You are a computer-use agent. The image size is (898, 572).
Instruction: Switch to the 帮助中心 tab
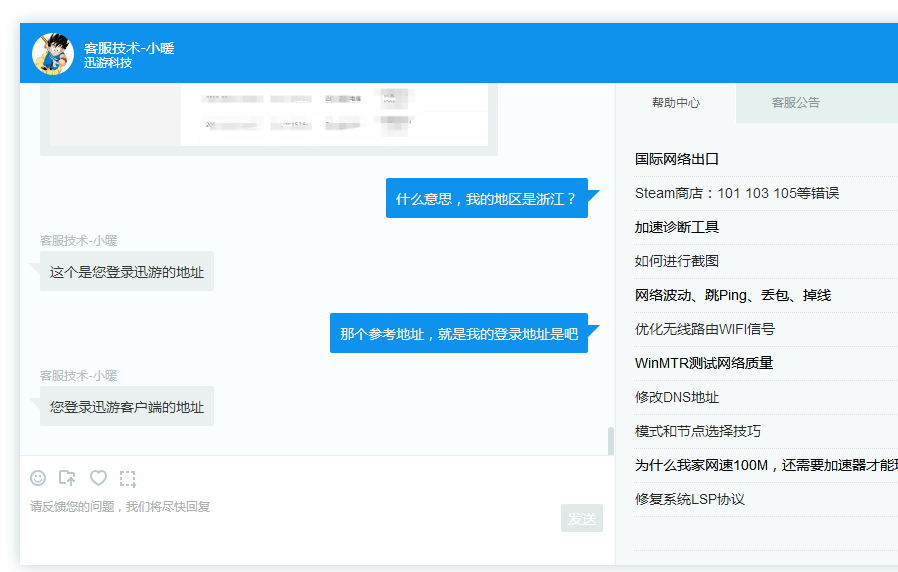pyautogui.click(x=676, y=103)
